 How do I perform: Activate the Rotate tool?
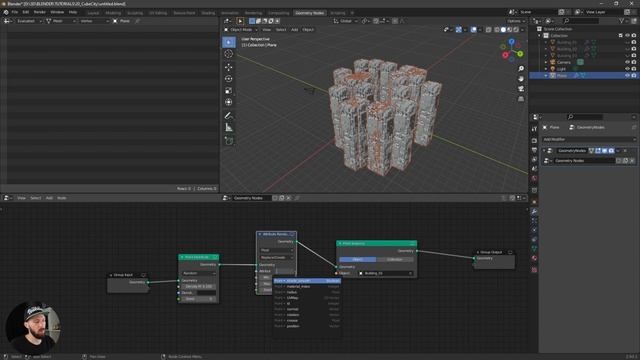pos(229,79)
